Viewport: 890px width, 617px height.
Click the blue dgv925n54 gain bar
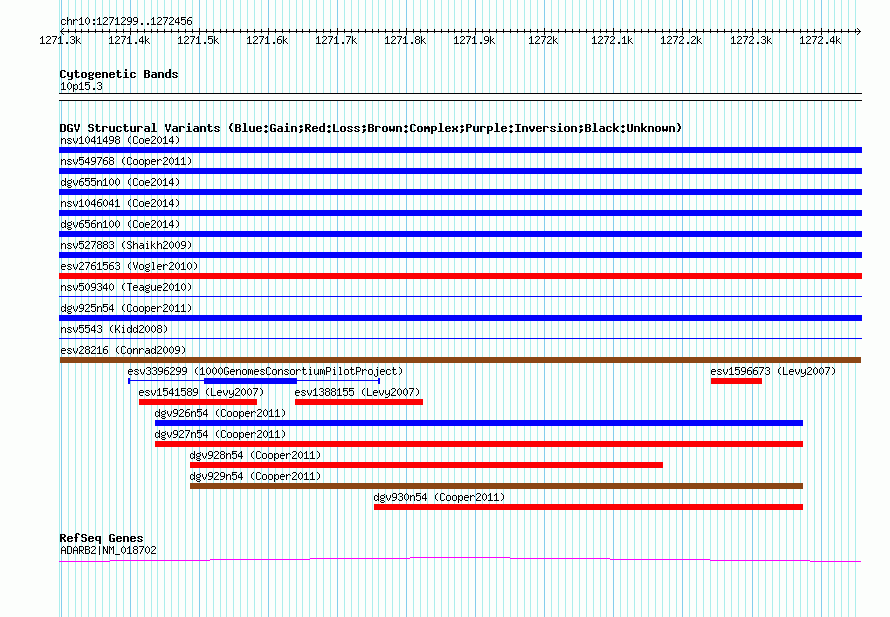click(x=460, y=318)
